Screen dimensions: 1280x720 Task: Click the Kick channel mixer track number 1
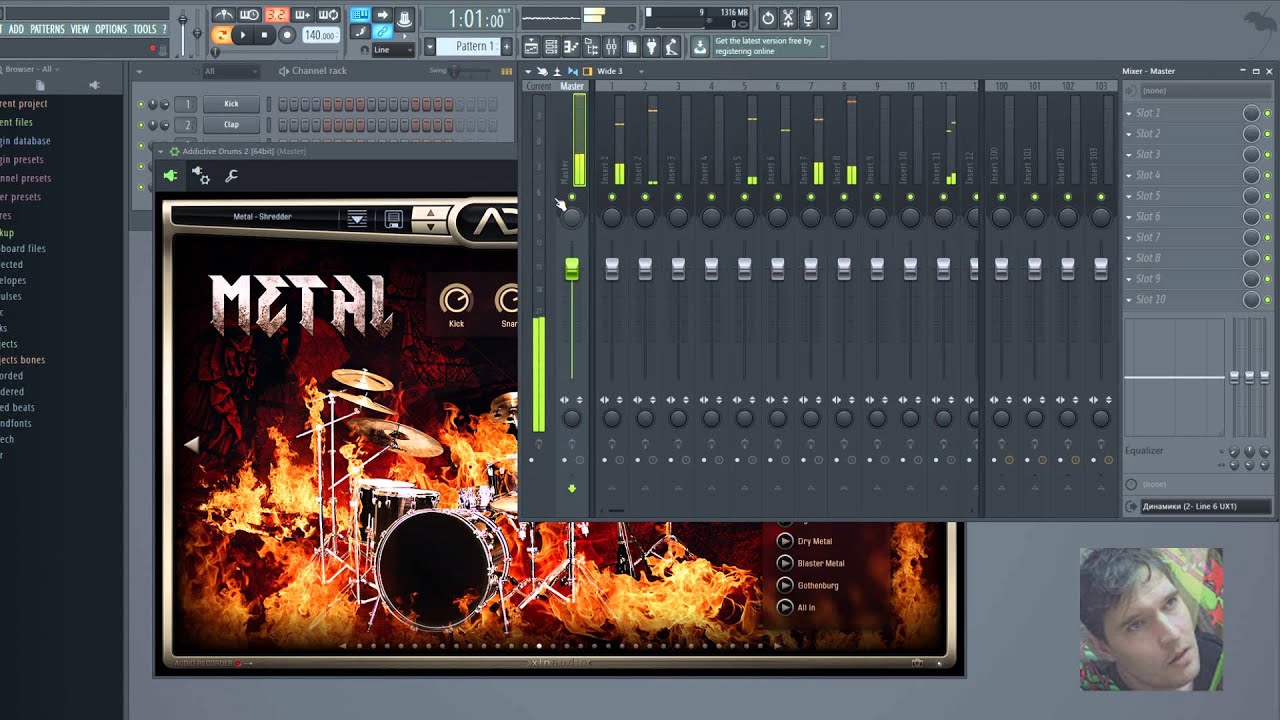pyautogui.click(x=186, y=104)
